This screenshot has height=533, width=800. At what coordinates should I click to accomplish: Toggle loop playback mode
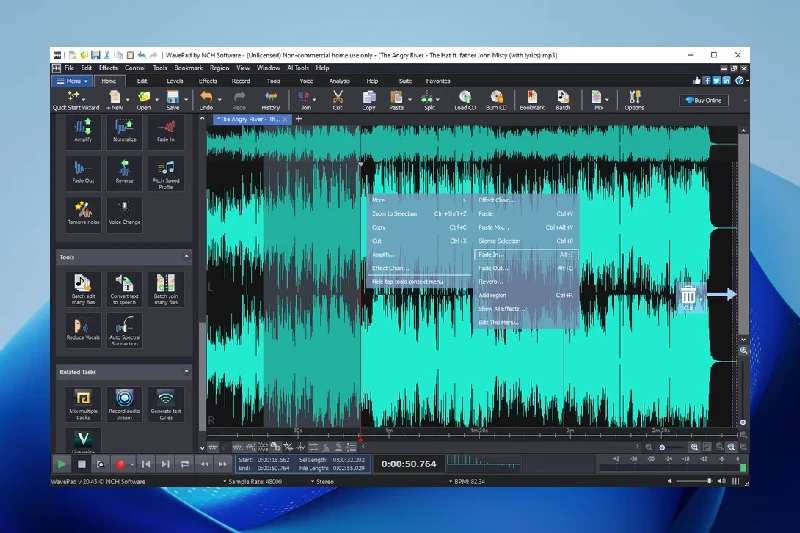pyautogui.click(x=185, y=464)
